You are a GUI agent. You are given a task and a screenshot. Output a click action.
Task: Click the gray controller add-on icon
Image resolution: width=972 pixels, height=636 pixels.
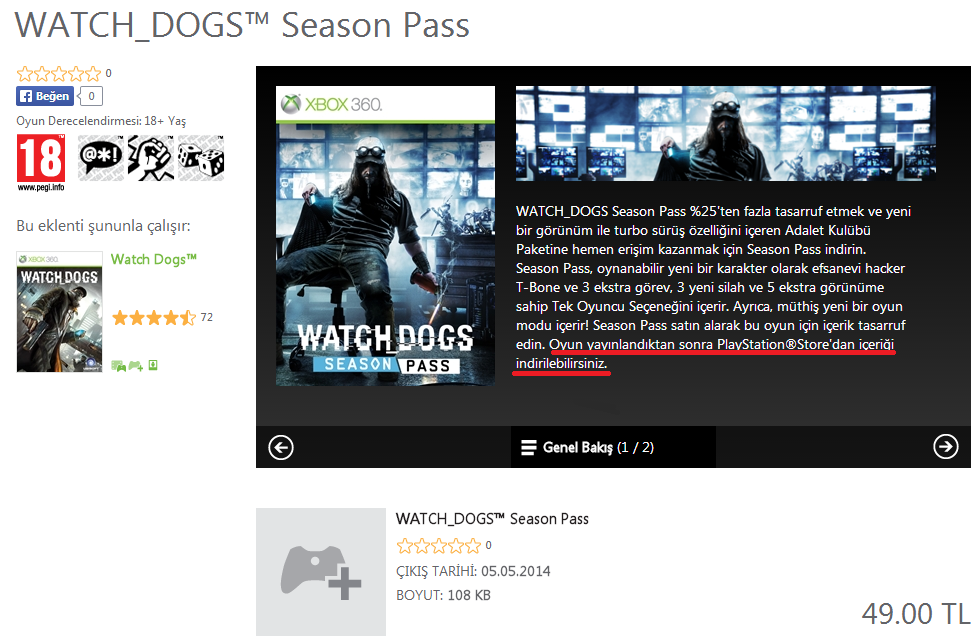320,572
